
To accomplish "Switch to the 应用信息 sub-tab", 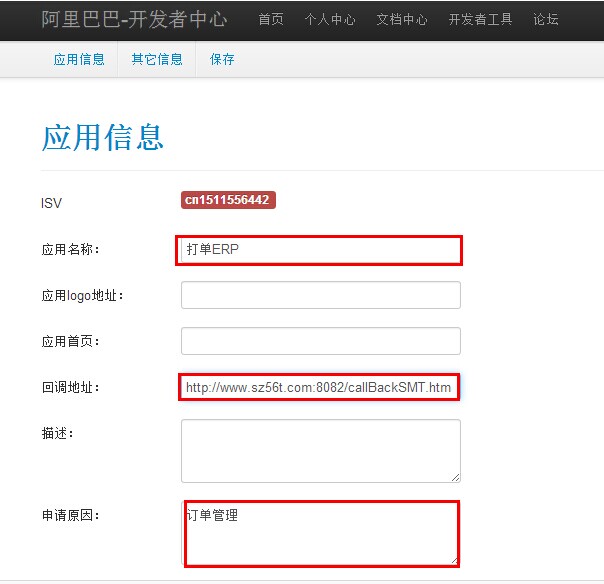I will [79, 59].
